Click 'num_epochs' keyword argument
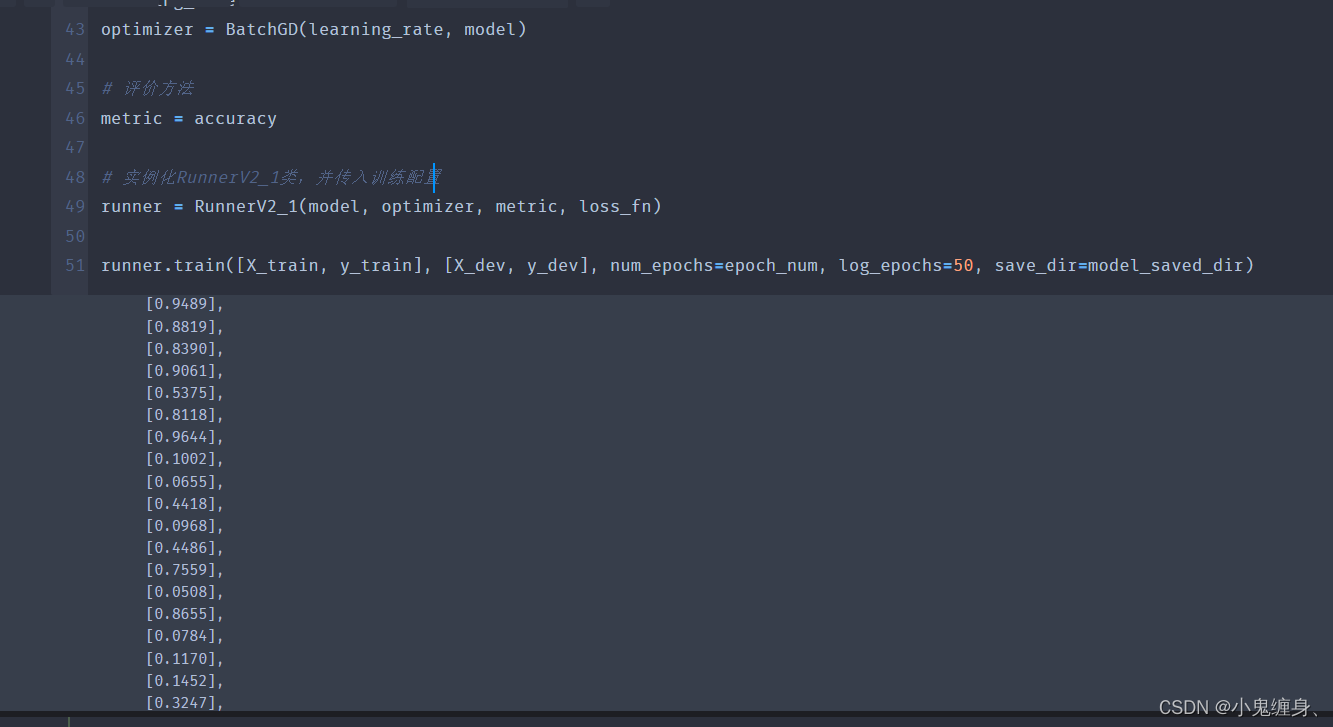Screen dimensions: 1333x727 pos(662,266)
